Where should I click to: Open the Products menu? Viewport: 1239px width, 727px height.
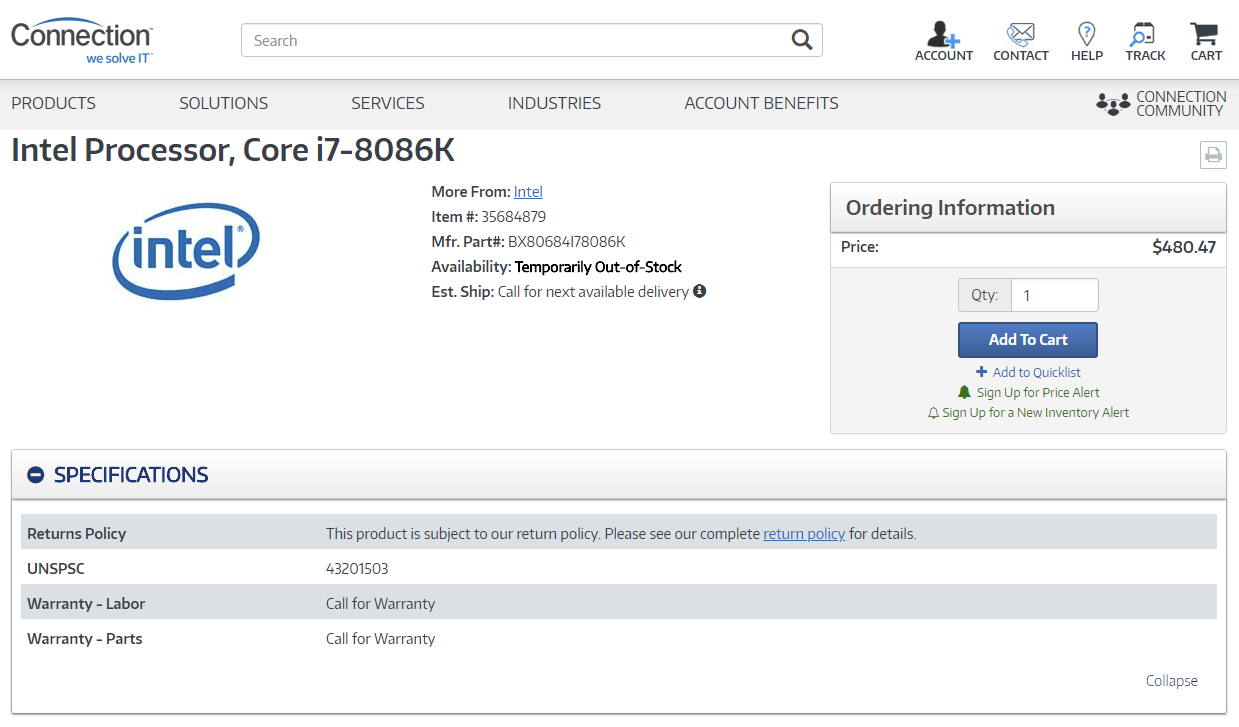pos(53,103)
